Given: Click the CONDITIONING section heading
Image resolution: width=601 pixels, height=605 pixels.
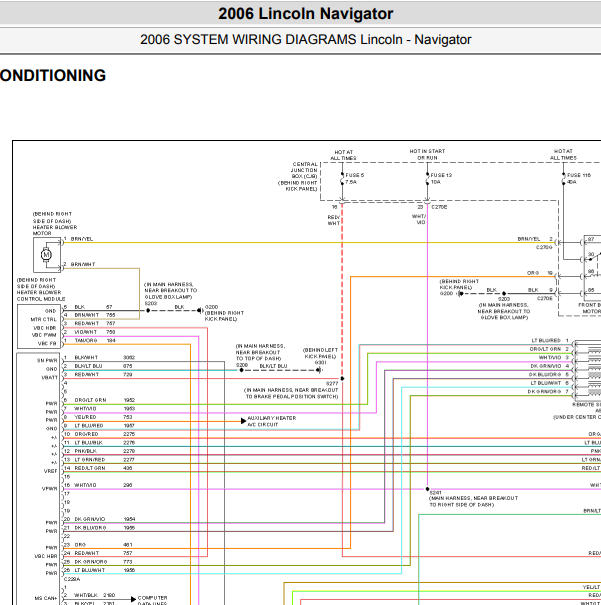Looking at the screenshot, I should pyautogui.click(x=53, y=75).
